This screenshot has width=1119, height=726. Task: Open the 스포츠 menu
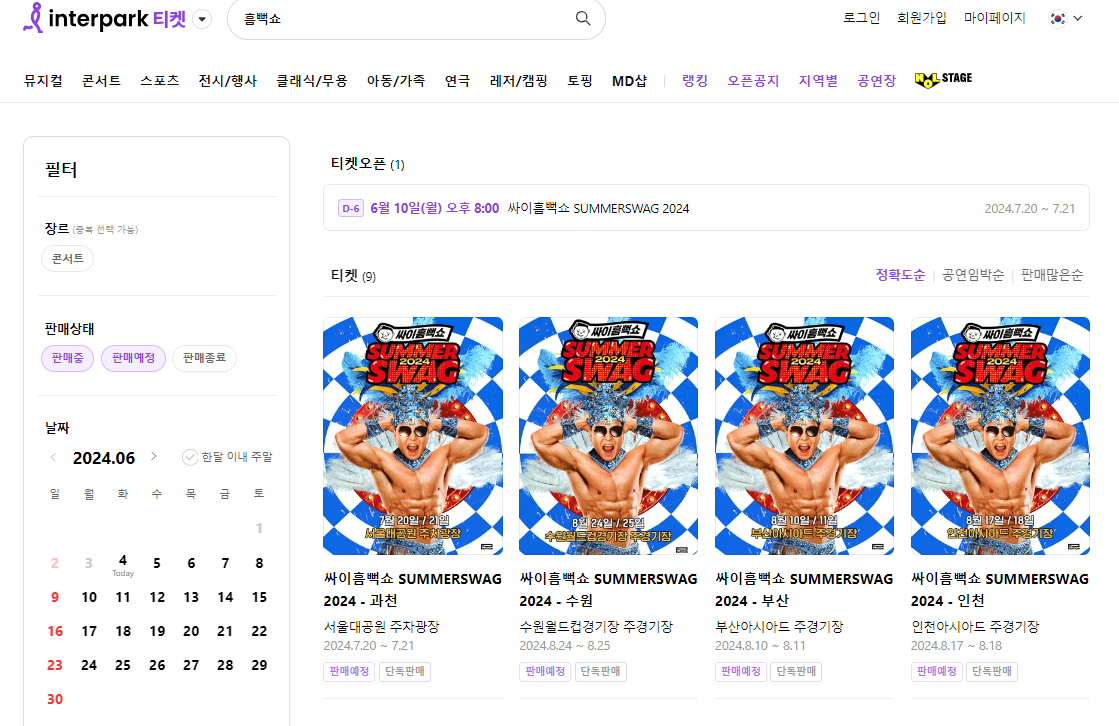[x=159, y=81]
